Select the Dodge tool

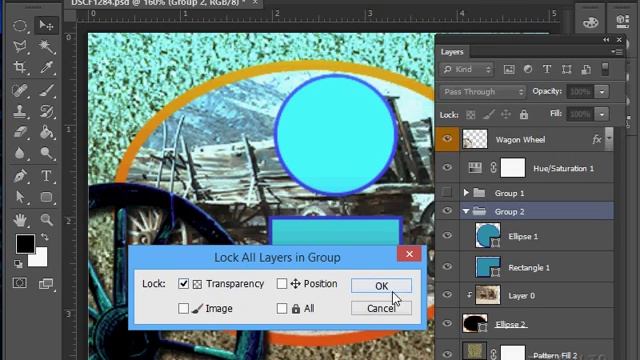(x=46, y=153)
